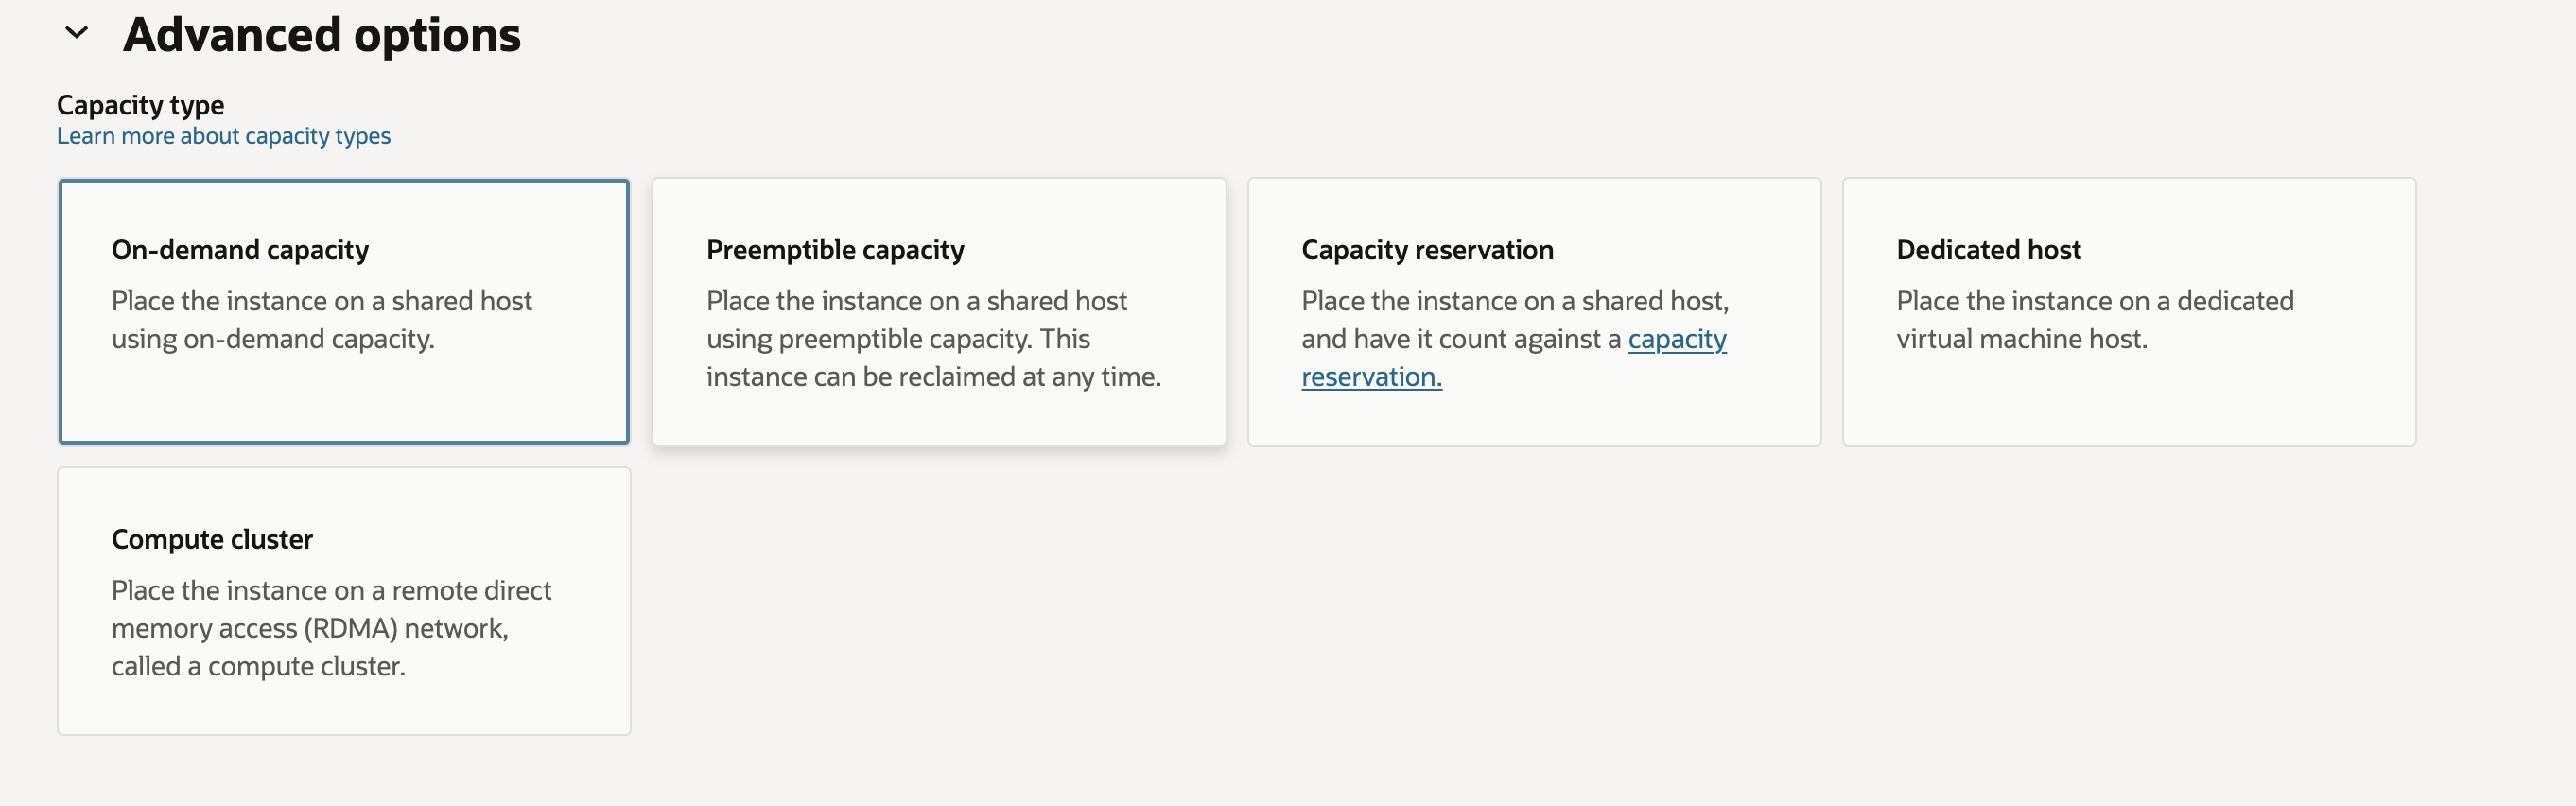
Task: Click the 'On-demand capacity' title text
Action: pos(240,250)
